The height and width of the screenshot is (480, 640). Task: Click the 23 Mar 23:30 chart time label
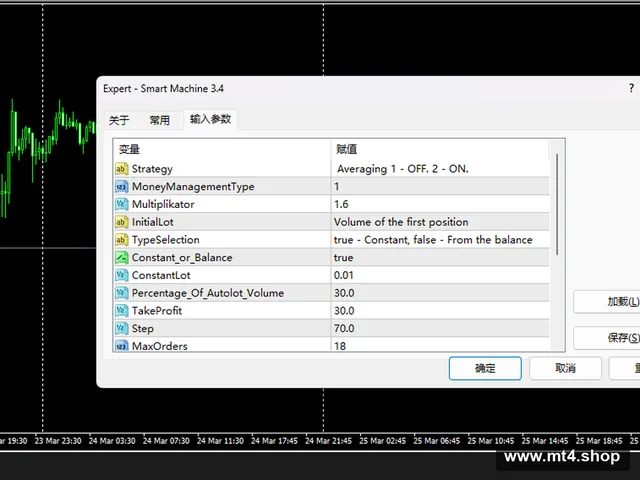pyautogui.click(x=58, y=441)
